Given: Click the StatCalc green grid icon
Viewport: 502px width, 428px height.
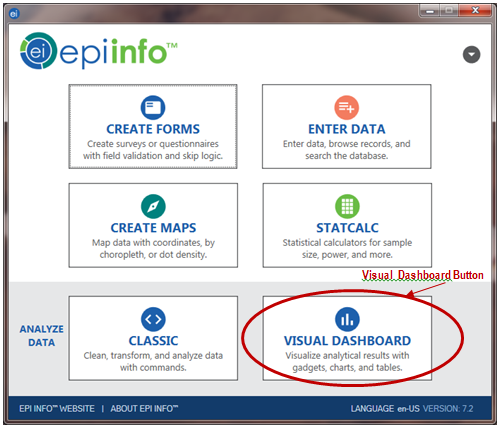Looking at the screenshot, I should pos(347,206).
